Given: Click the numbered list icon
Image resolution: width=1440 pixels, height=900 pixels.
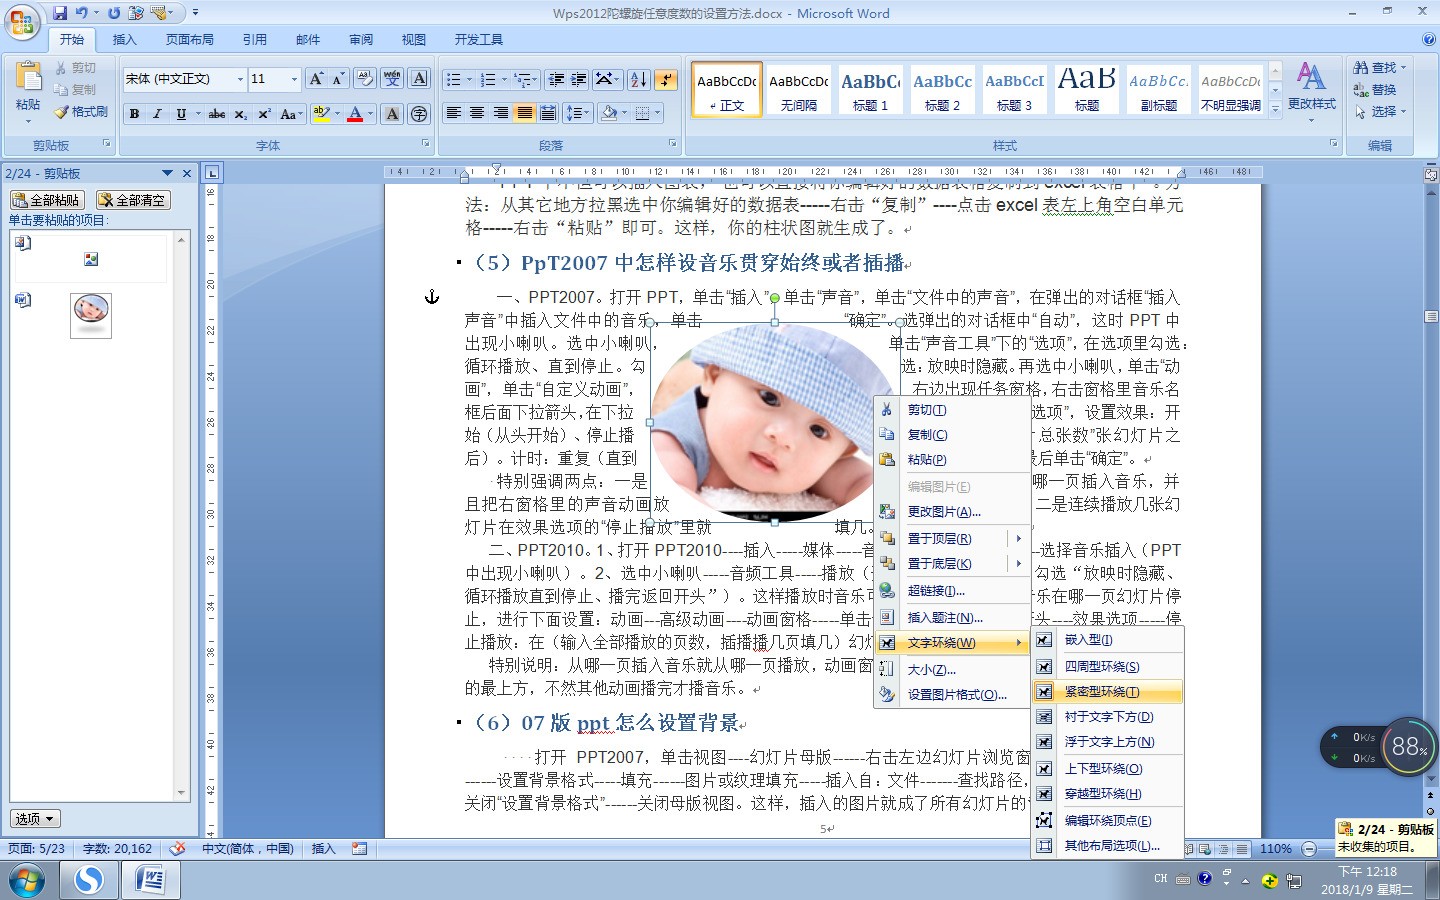Looking at the screenshot, I should (x=488, y=79).
